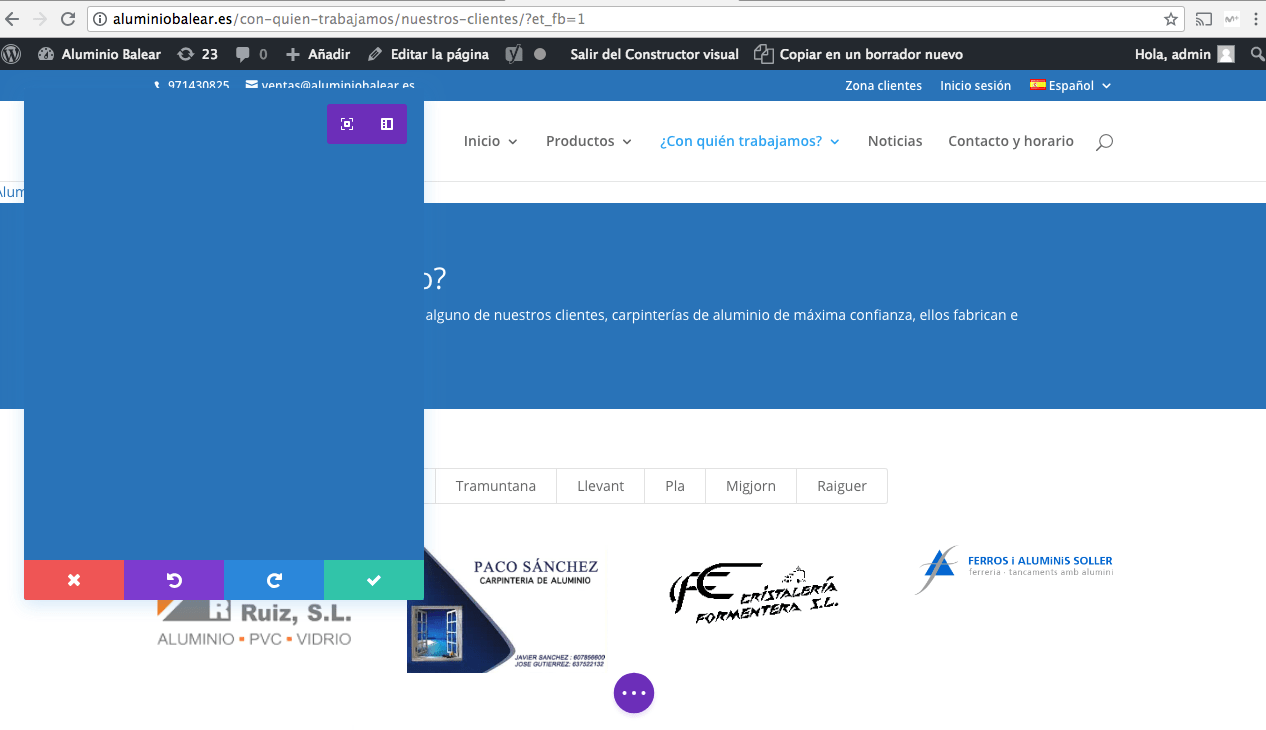Click the admin bar search magnifier
Viewport: 1266px width, 730px height.
pyautogui.click(x=1257, y=54)
